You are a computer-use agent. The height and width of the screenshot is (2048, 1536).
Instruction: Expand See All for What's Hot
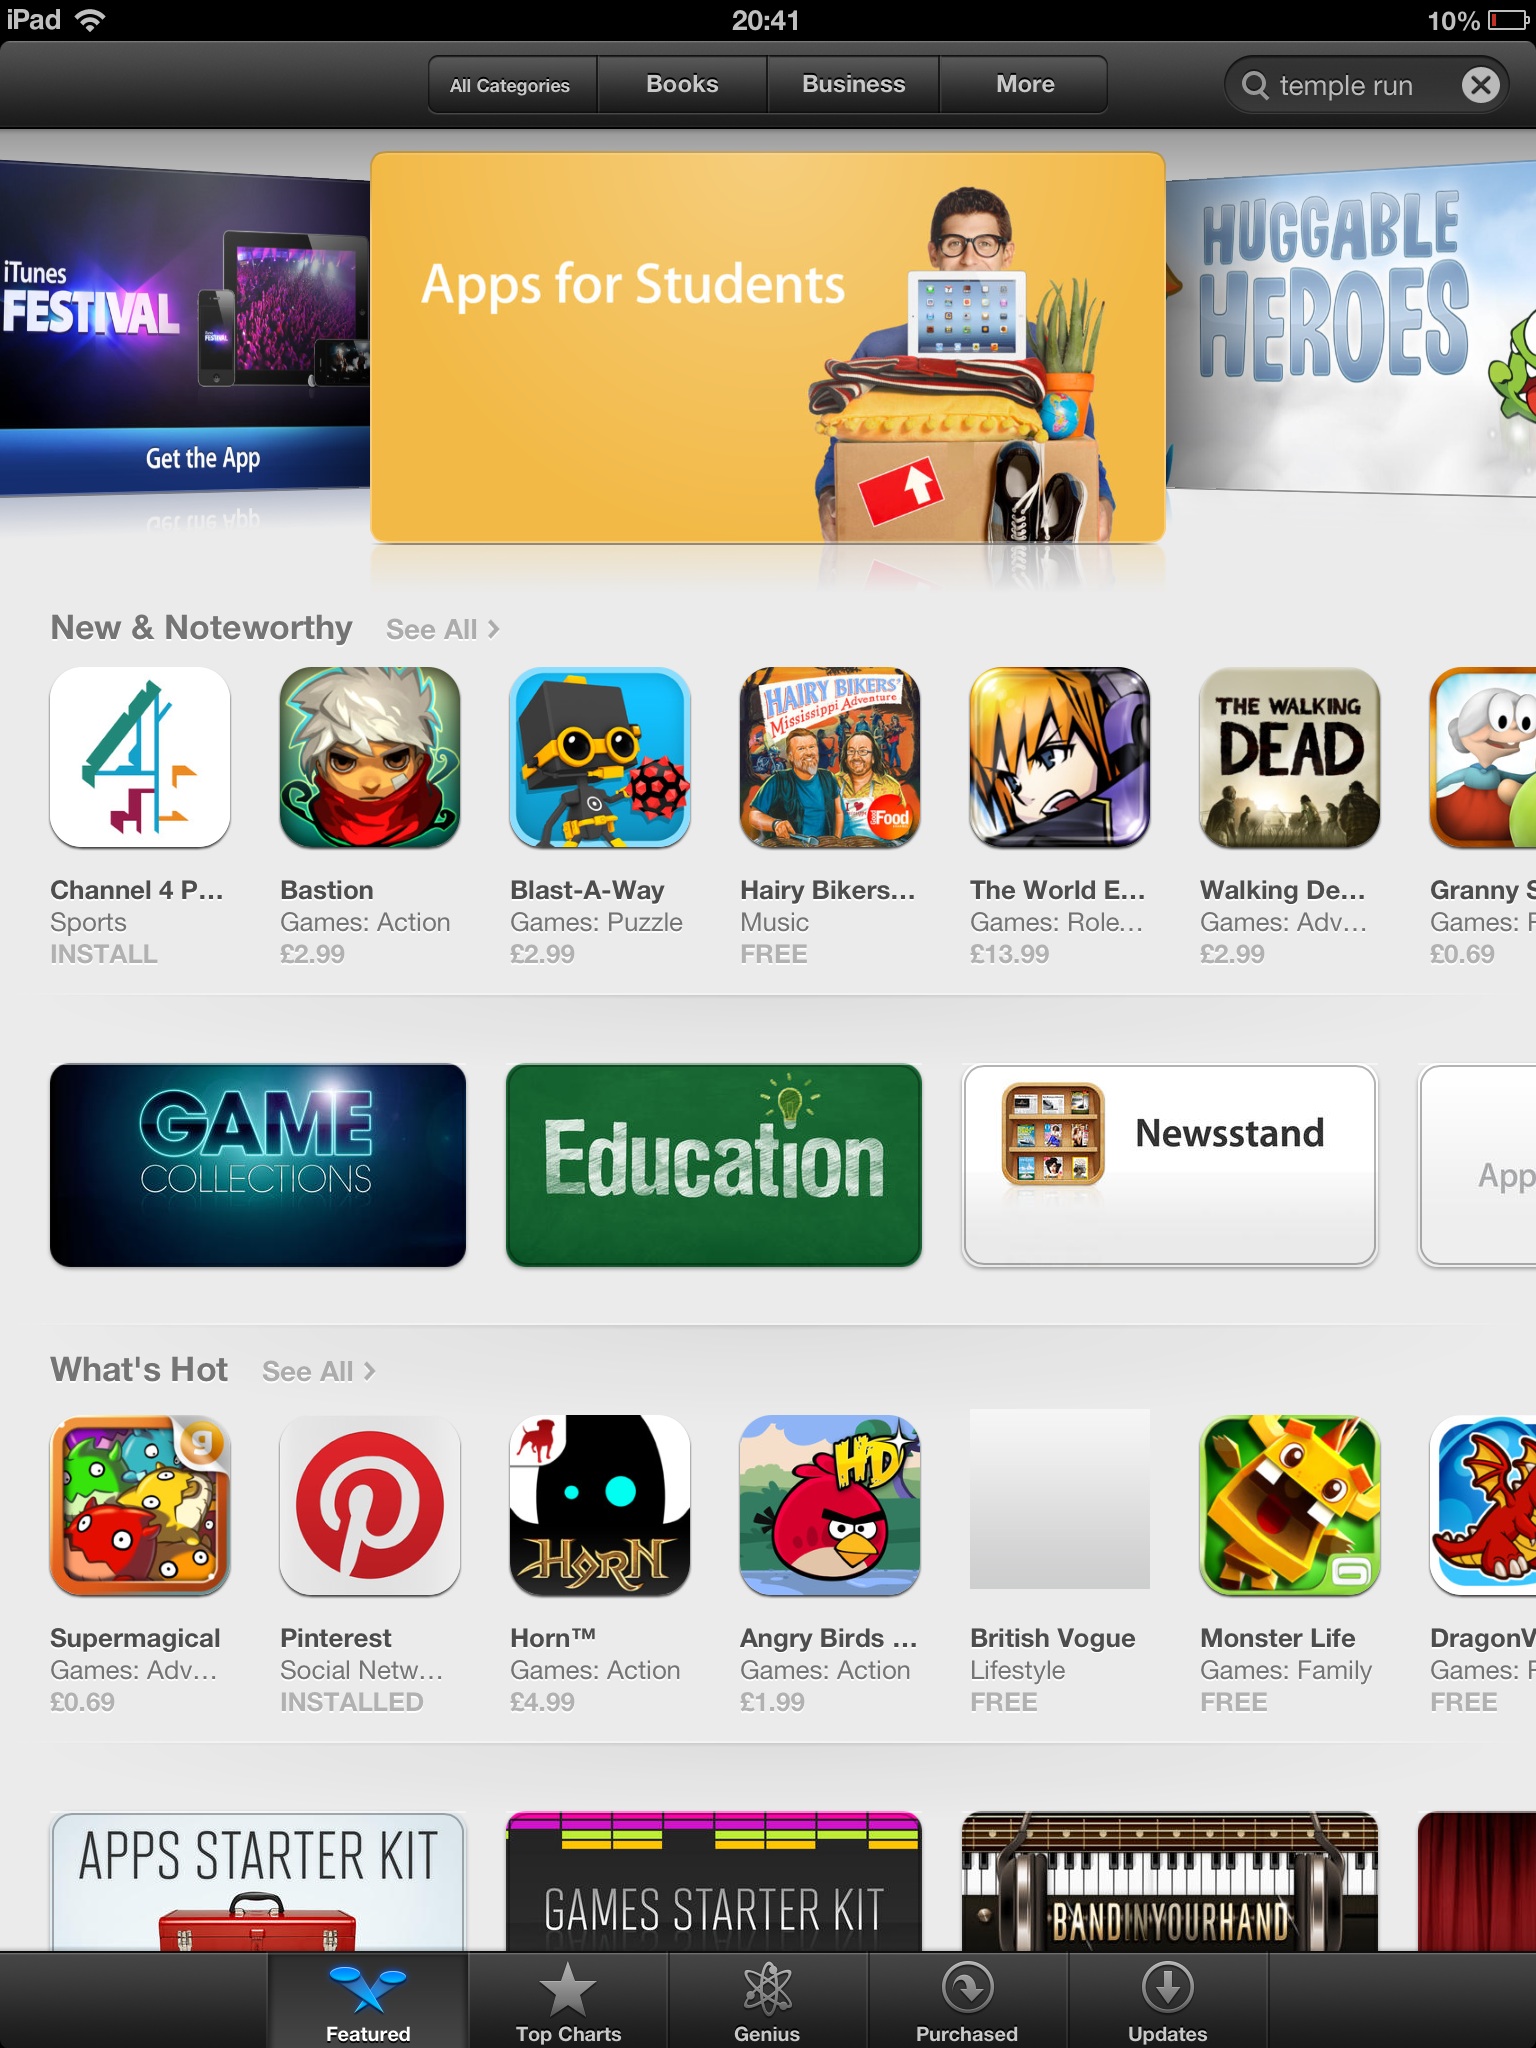[318, 1371]
